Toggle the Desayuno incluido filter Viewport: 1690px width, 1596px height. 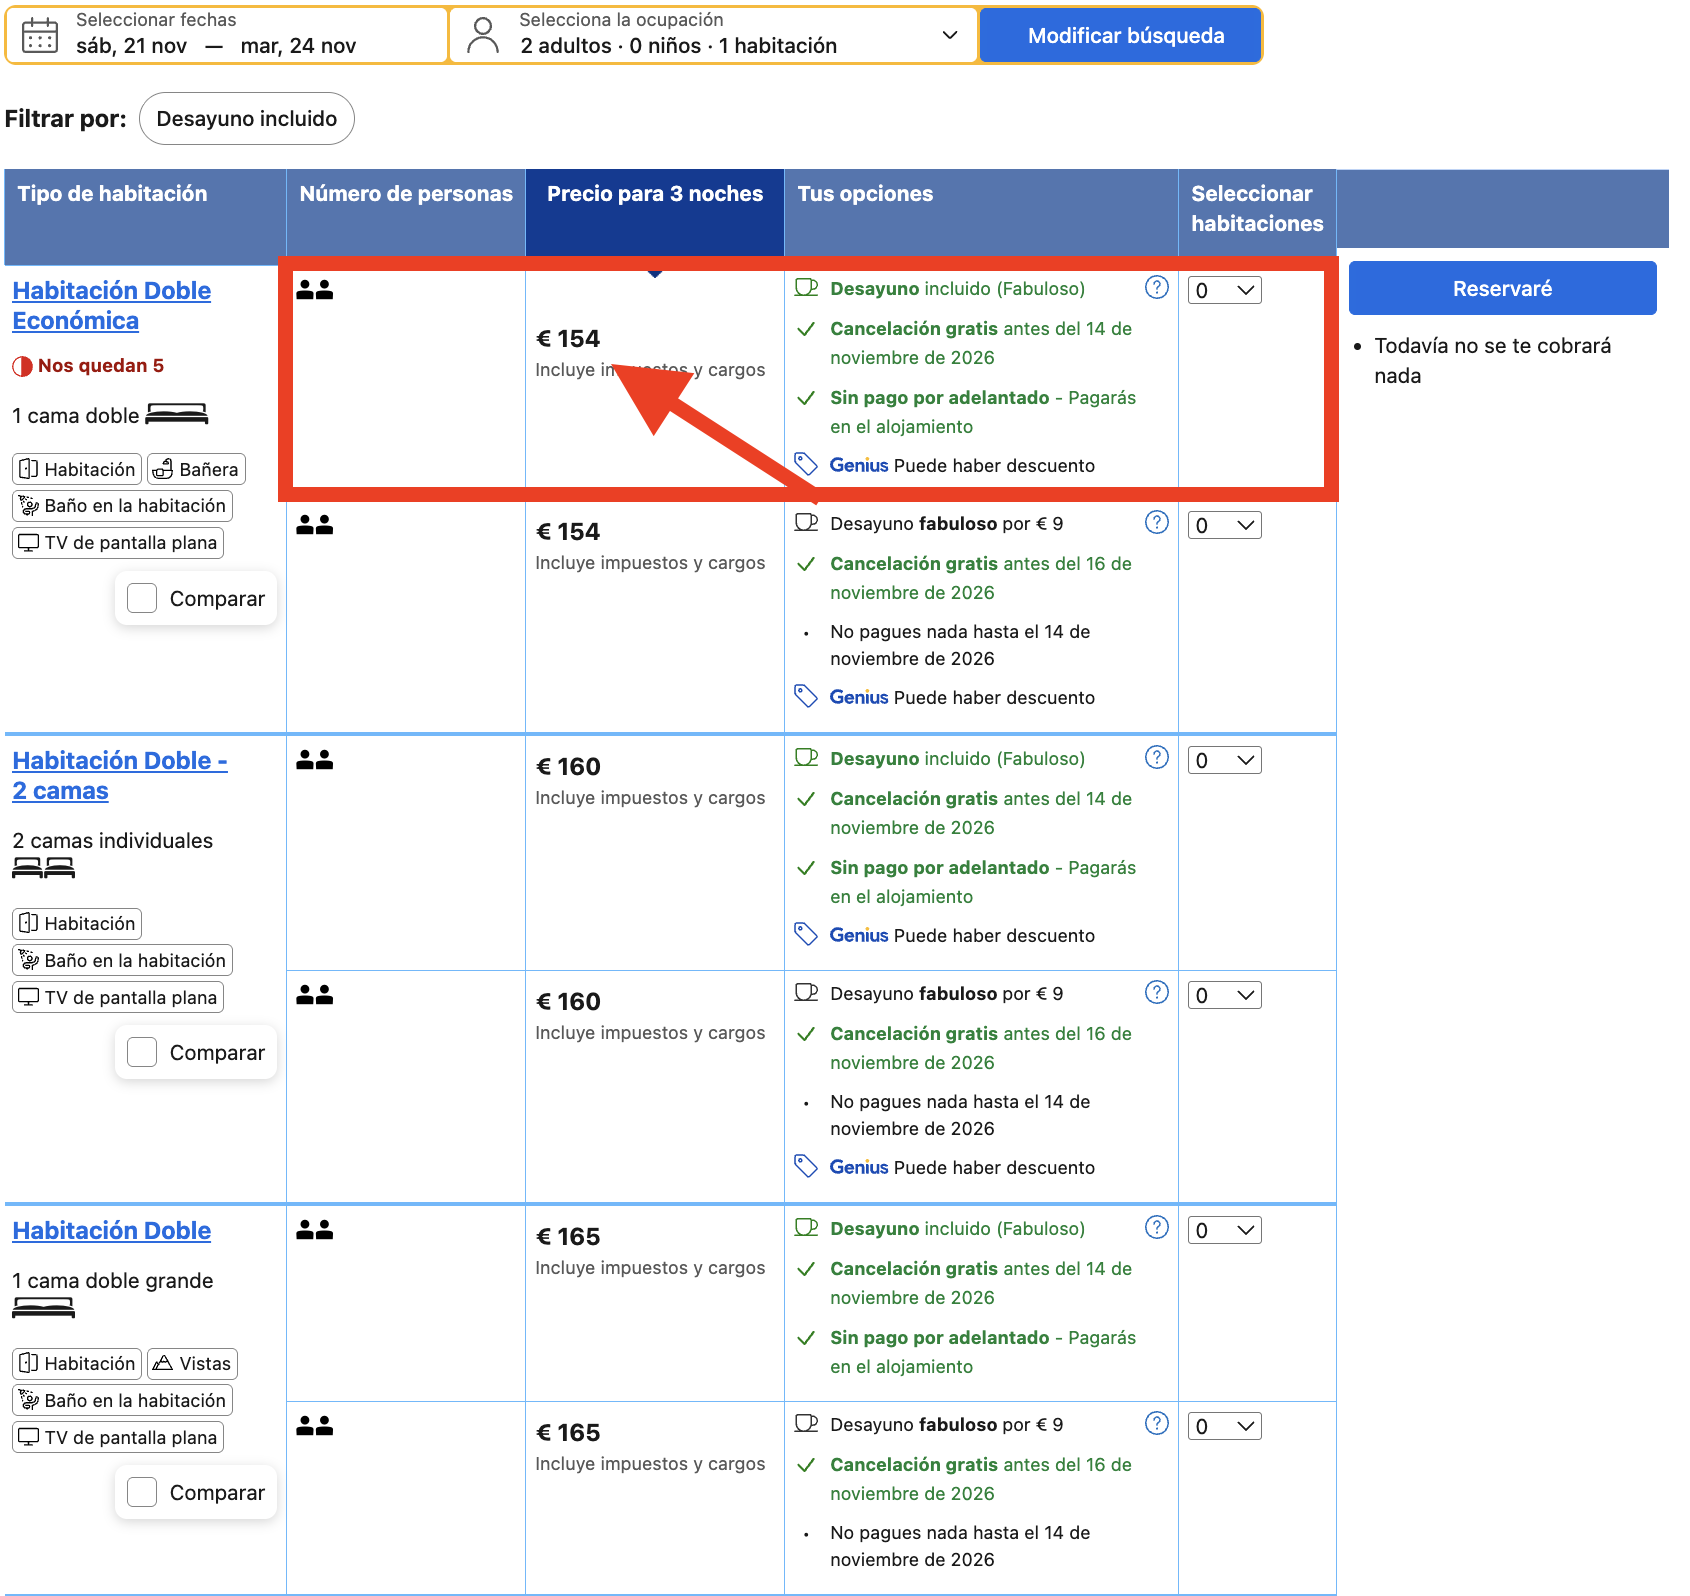click(247, 119)
